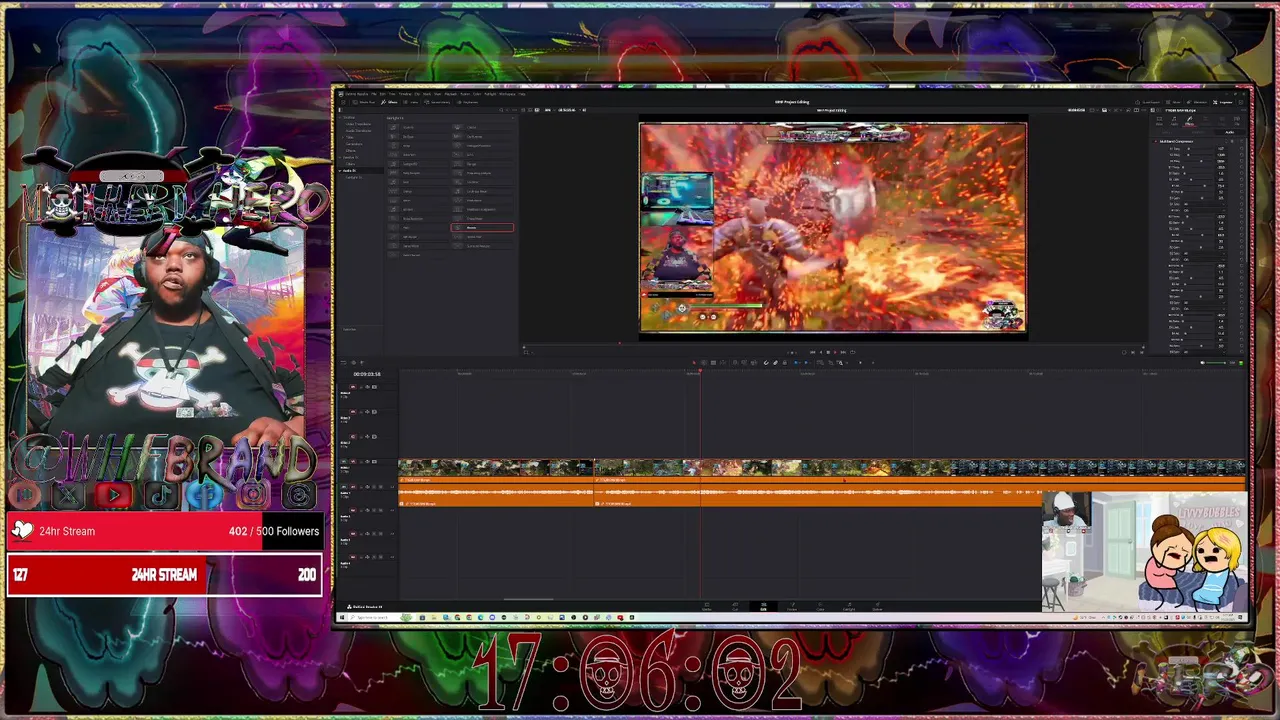
Task: Open the Video tab in the Inspector
Action: pyautogui.click(x=1159, y=121)
